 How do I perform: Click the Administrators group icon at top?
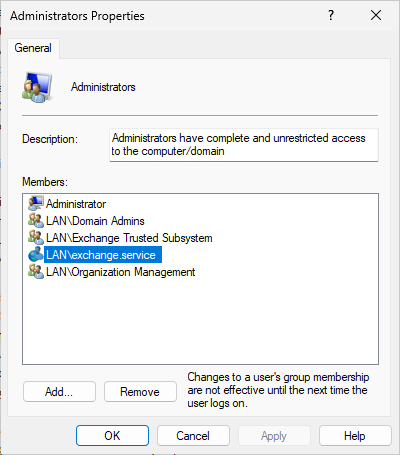click(37, 87)
